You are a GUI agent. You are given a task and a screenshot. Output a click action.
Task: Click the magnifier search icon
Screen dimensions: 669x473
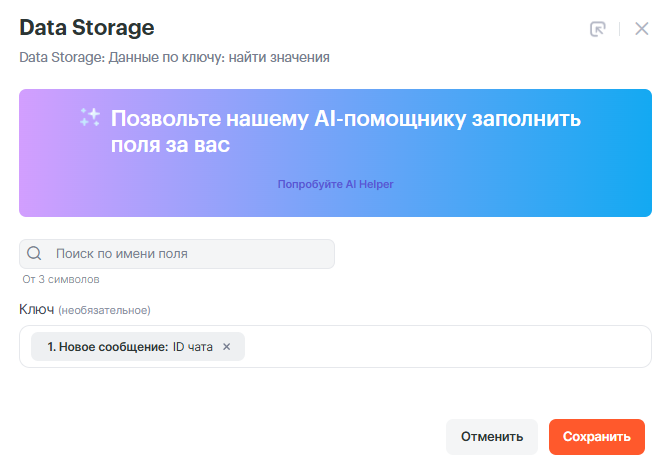point(35,254)
